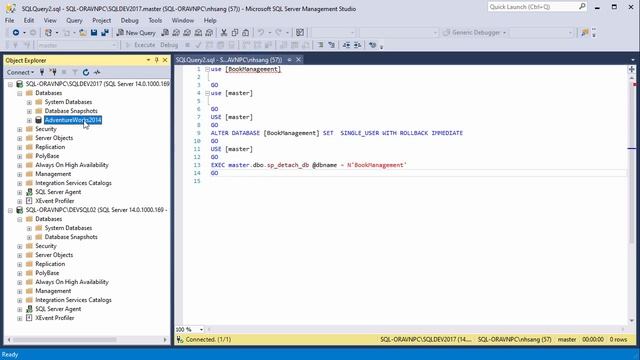Click the Navigate Backward toolbar icon
640x360 pixels.
click(x=16, y=33)
